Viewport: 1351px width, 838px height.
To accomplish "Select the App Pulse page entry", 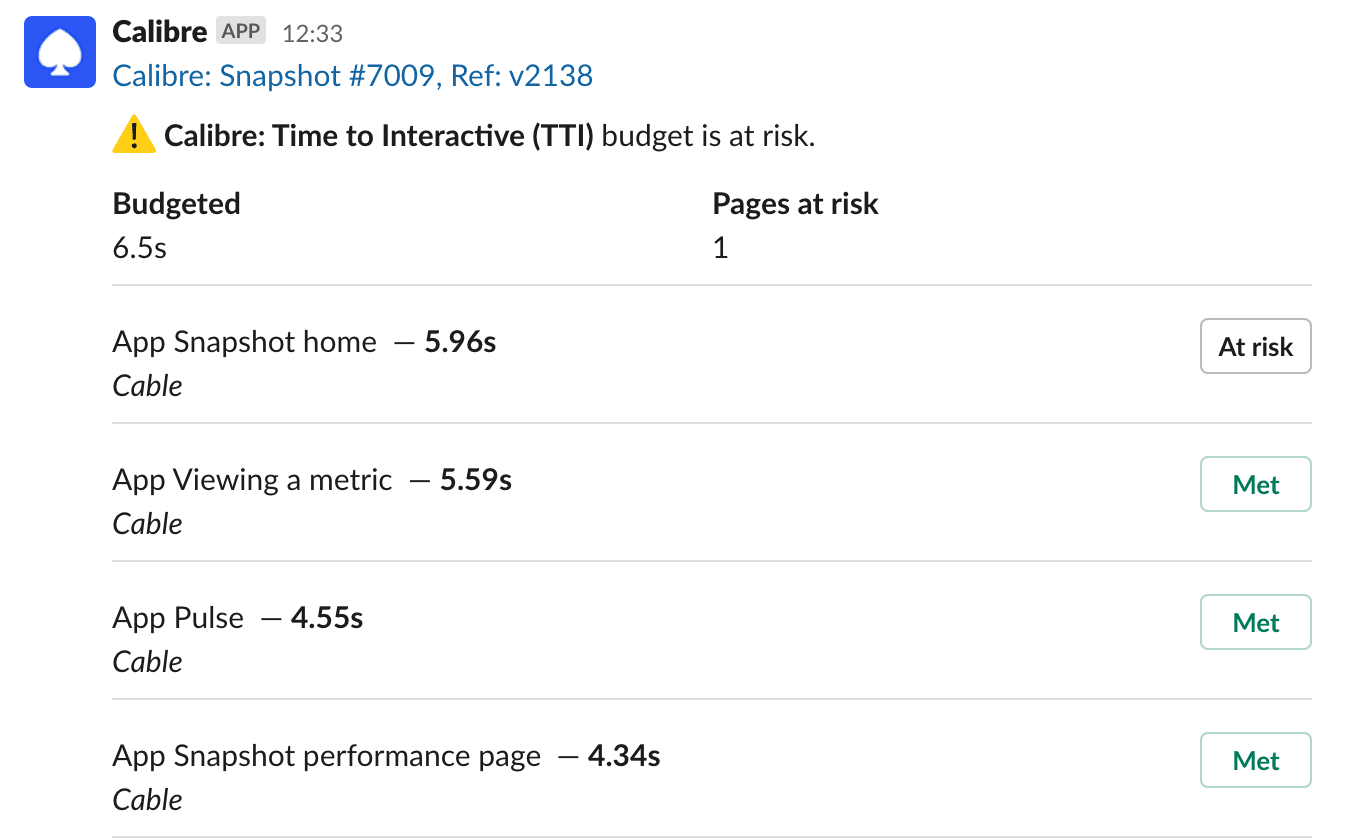I will coord(178,618).
